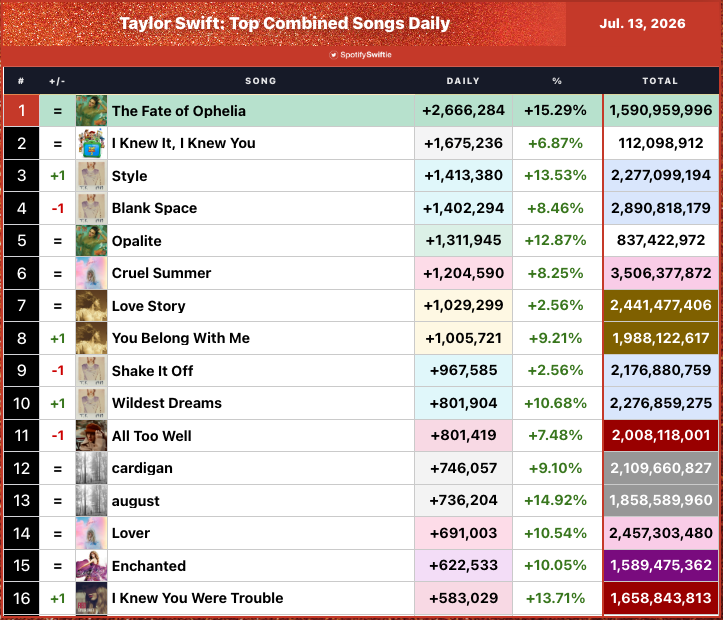Click total streams 2,008,118,001

click(x=661, y=436)
